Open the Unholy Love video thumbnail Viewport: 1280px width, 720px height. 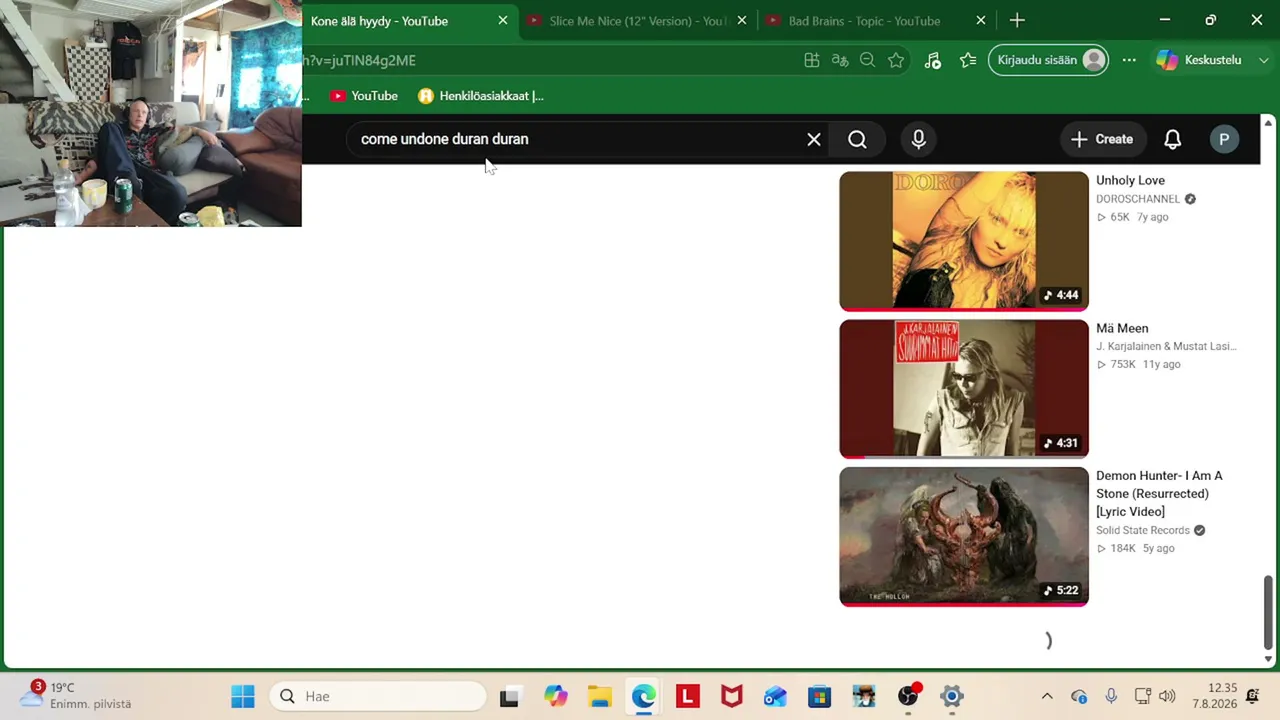[964, 241]
